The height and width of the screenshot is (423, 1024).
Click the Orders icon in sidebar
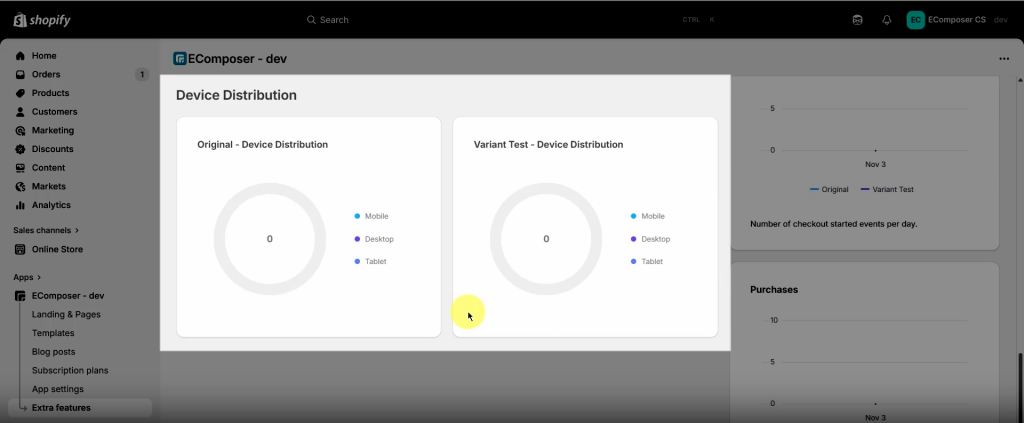tap(20, 74)
